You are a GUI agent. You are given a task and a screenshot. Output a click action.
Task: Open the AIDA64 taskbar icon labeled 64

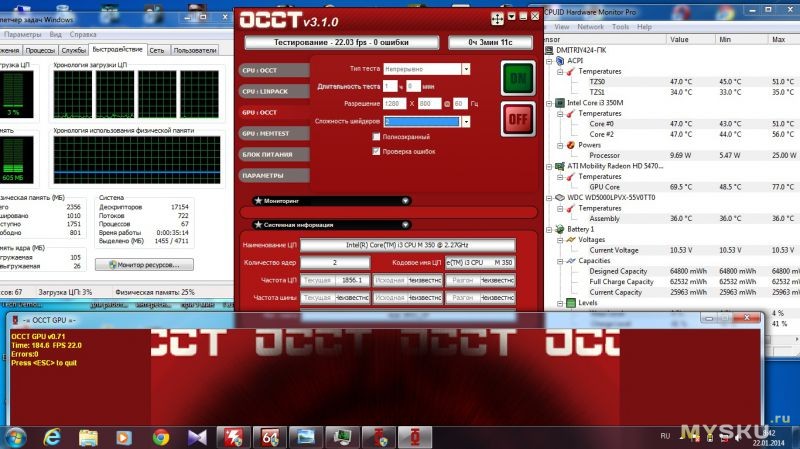coord(270,437)
